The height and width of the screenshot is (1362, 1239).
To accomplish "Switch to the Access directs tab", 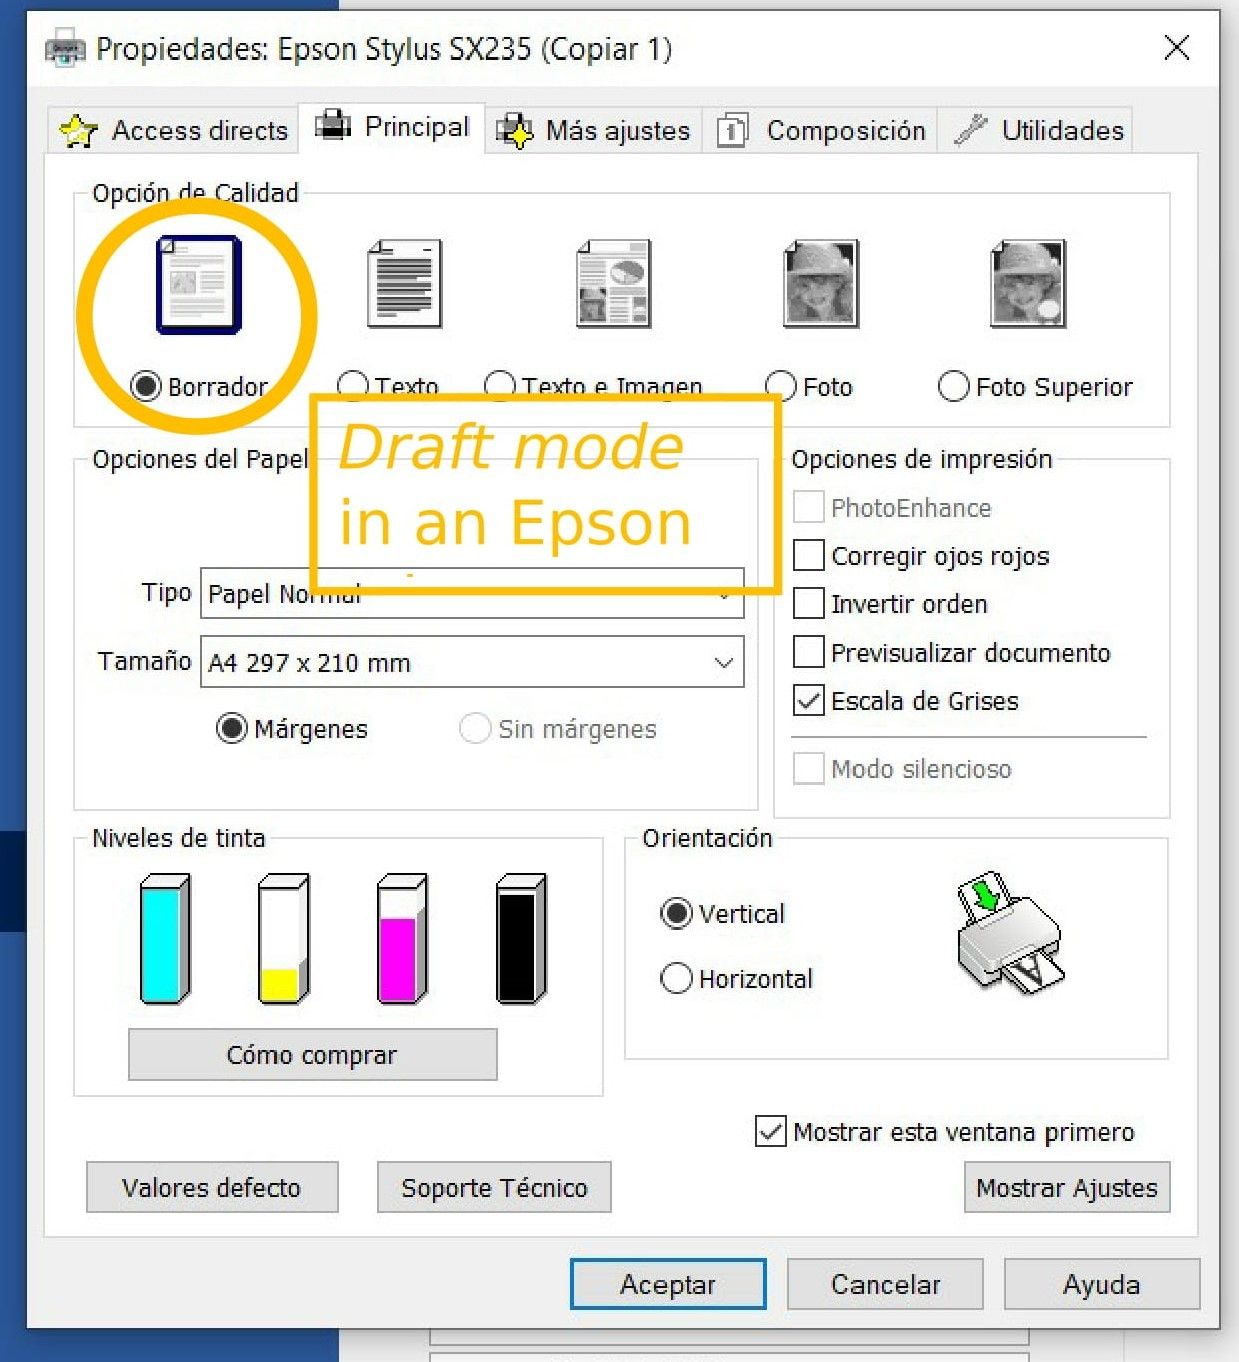I will [x=174, y=130].
